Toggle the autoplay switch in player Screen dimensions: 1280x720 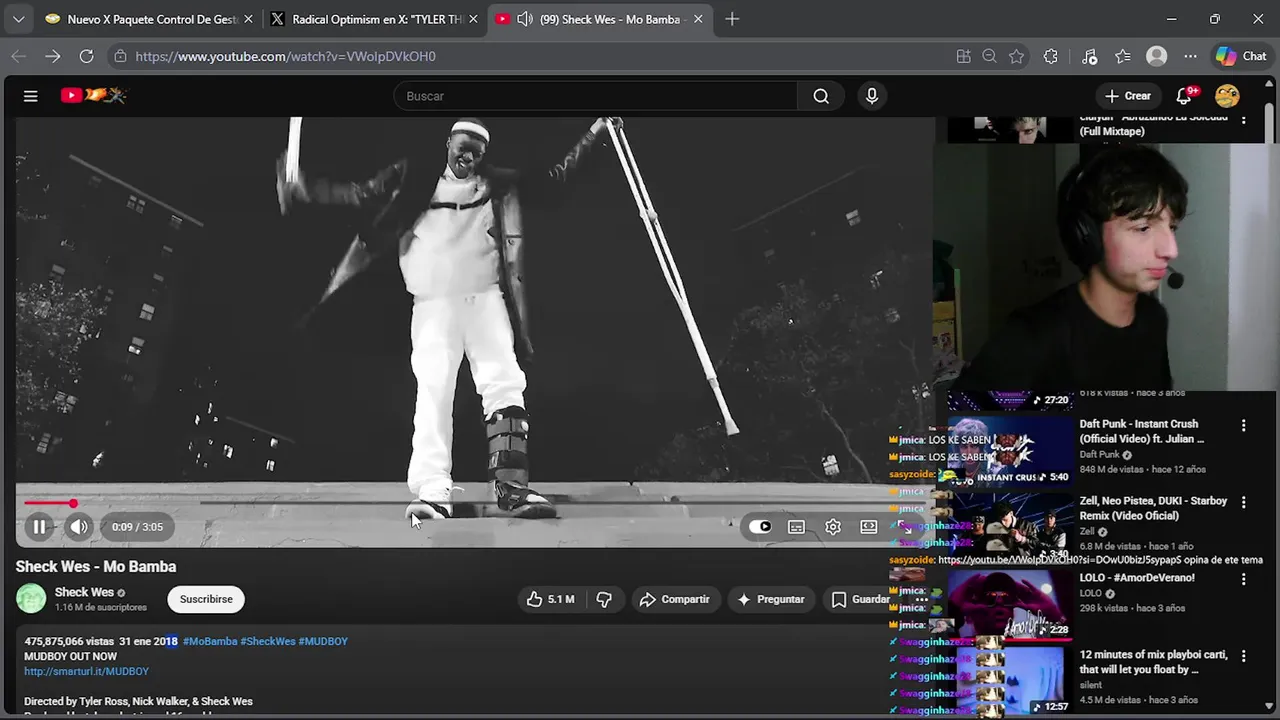tap(760, 527)
